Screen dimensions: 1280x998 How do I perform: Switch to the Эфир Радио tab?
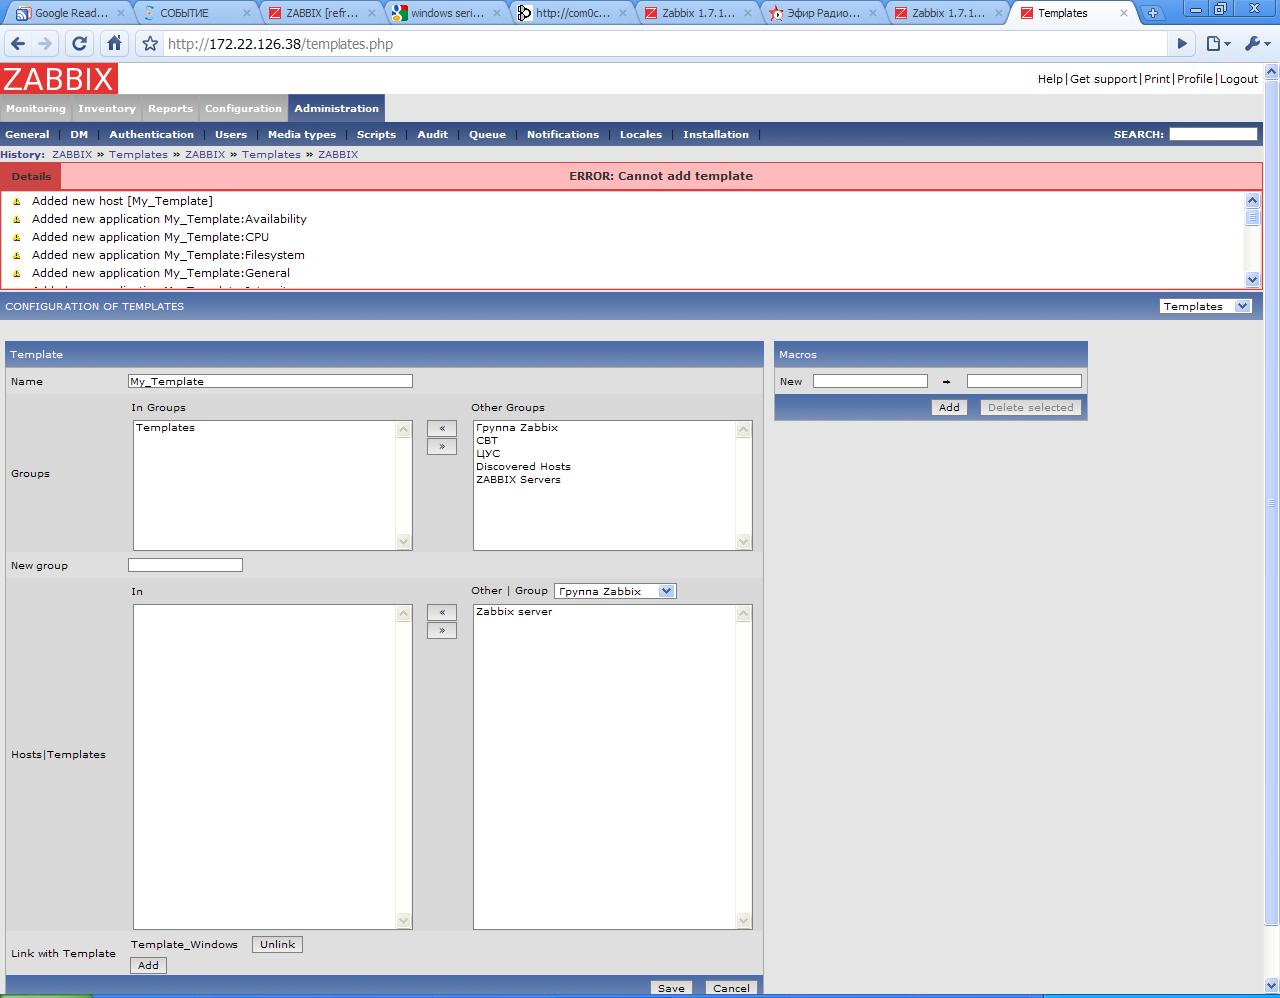click(x=821, y=14)
